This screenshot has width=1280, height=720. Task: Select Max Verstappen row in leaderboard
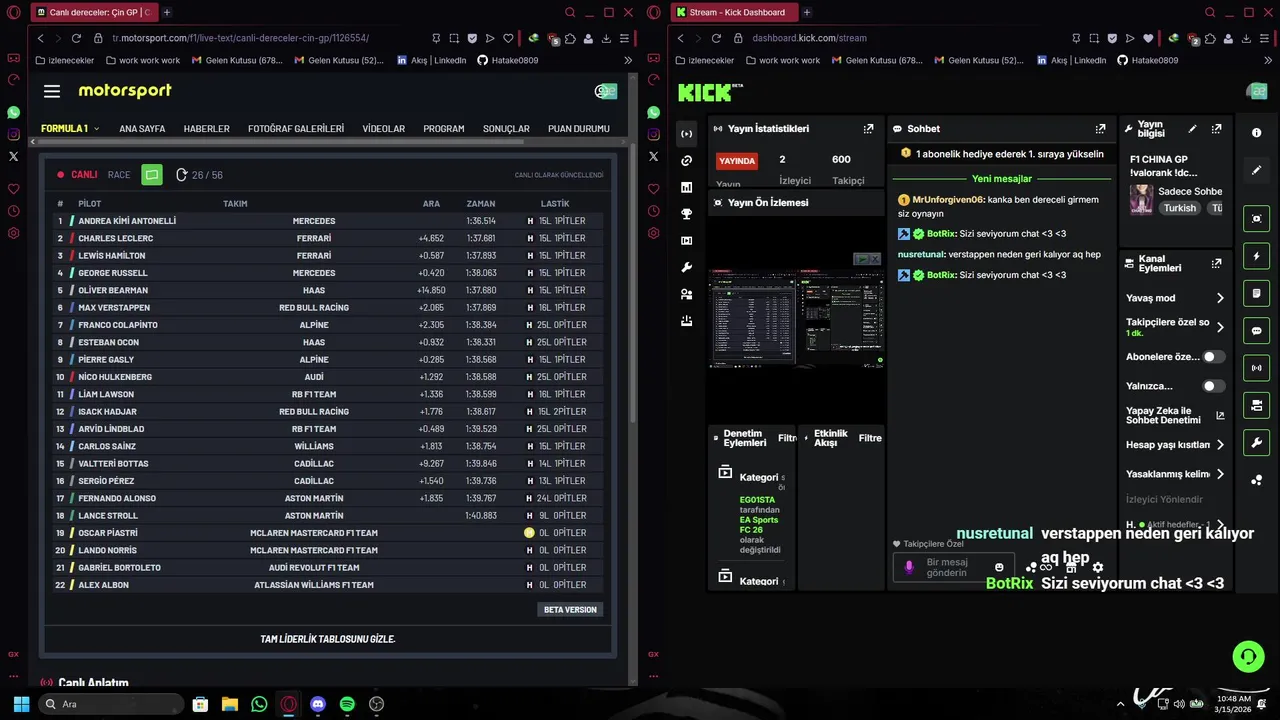point(328,307)
